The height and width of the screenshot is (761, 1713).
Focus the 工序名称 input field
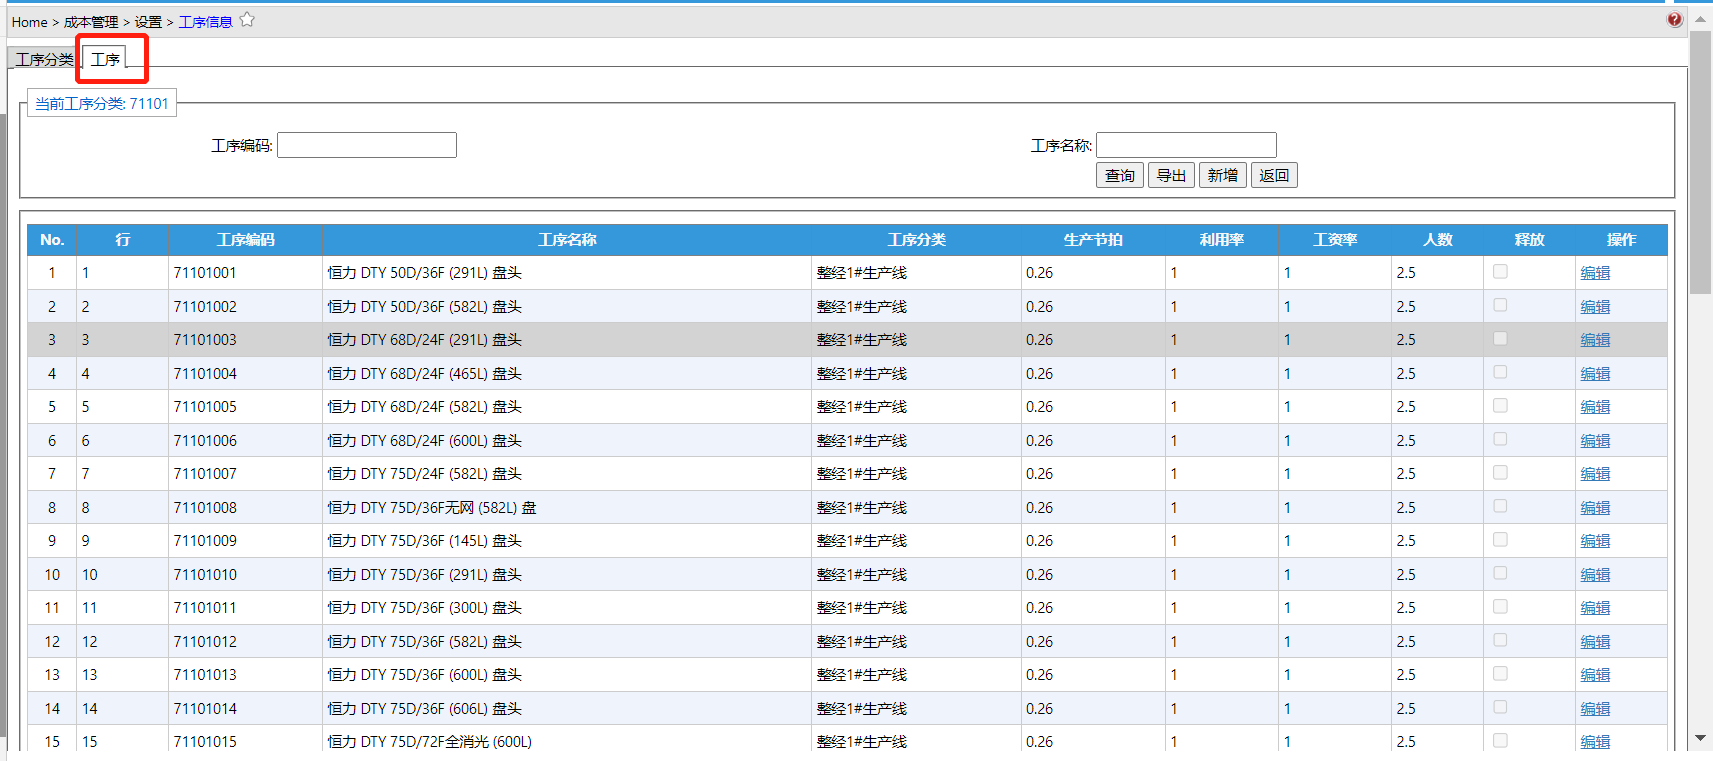click(x=1186, y=145)
